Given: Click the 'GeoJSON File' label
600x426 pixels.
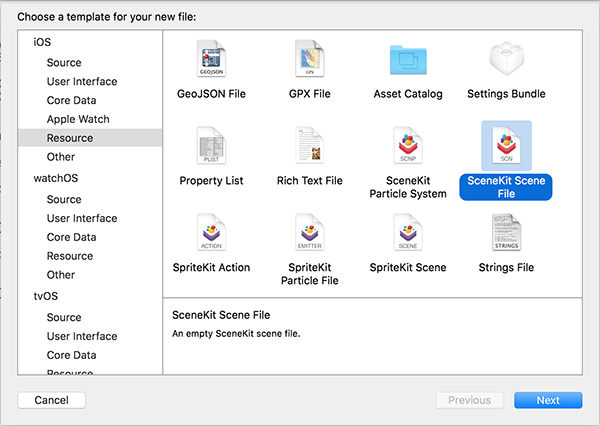Looking at the screenshot, I should (211, 94).
